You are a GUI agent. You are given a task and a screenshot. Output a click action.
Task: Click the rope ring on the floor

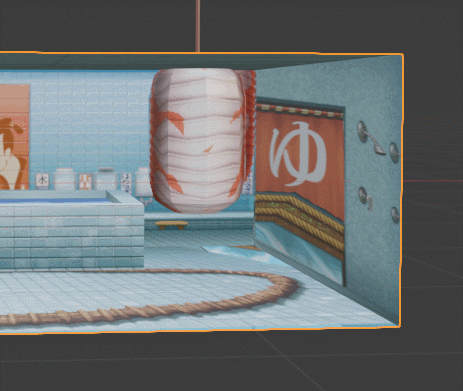coord(149,297)
